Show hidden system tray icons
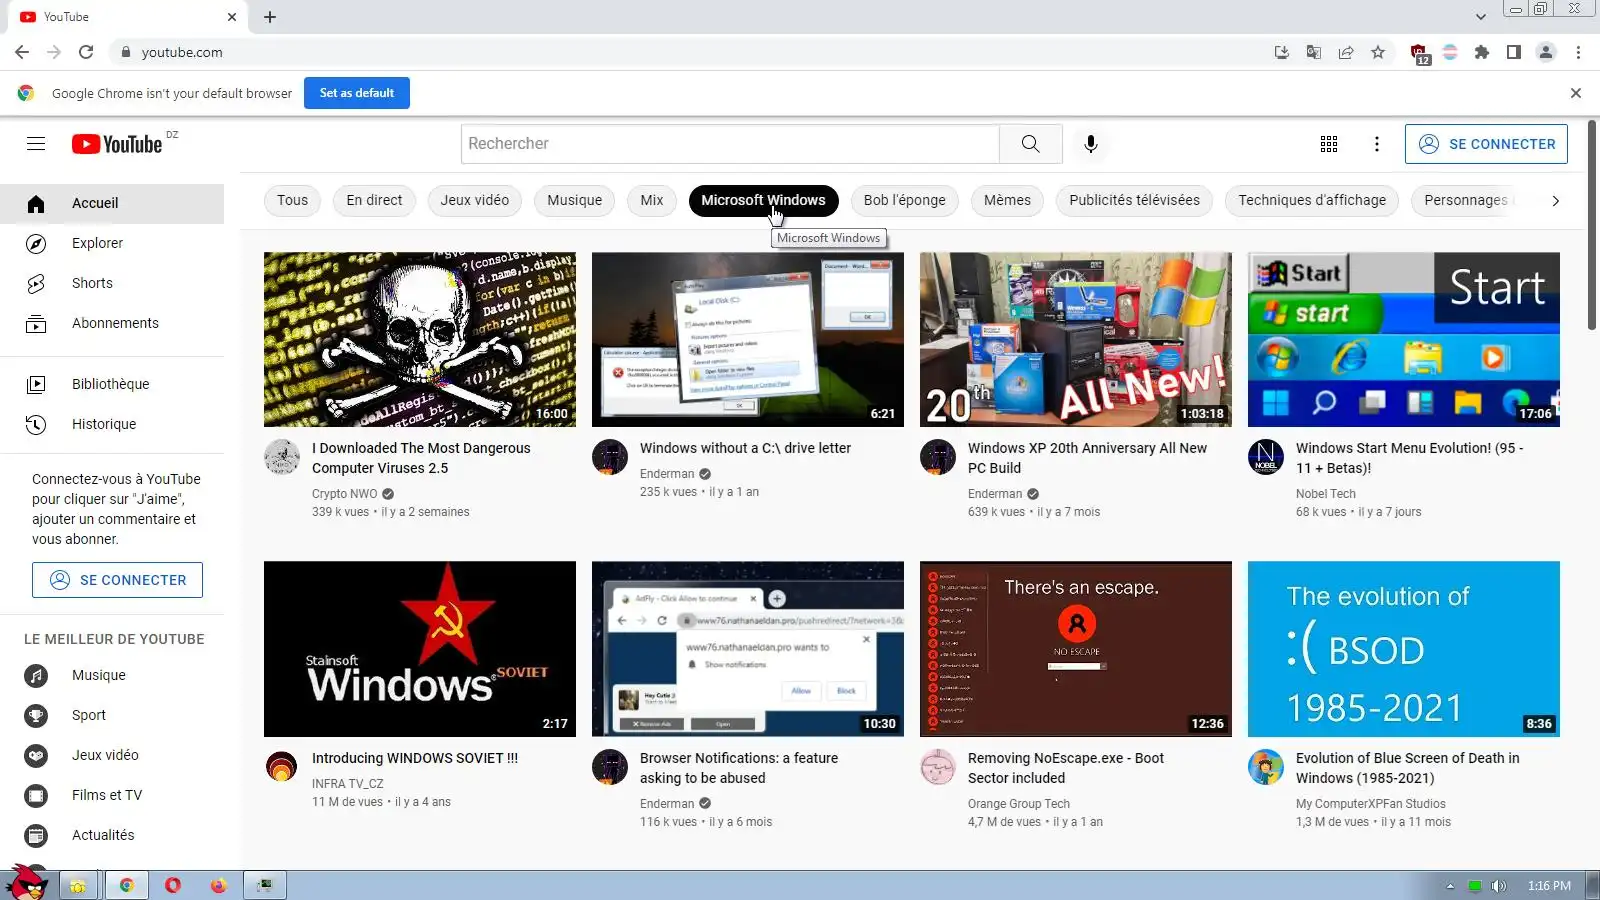The image size is (1600, 900). [x=1450, y=886]
